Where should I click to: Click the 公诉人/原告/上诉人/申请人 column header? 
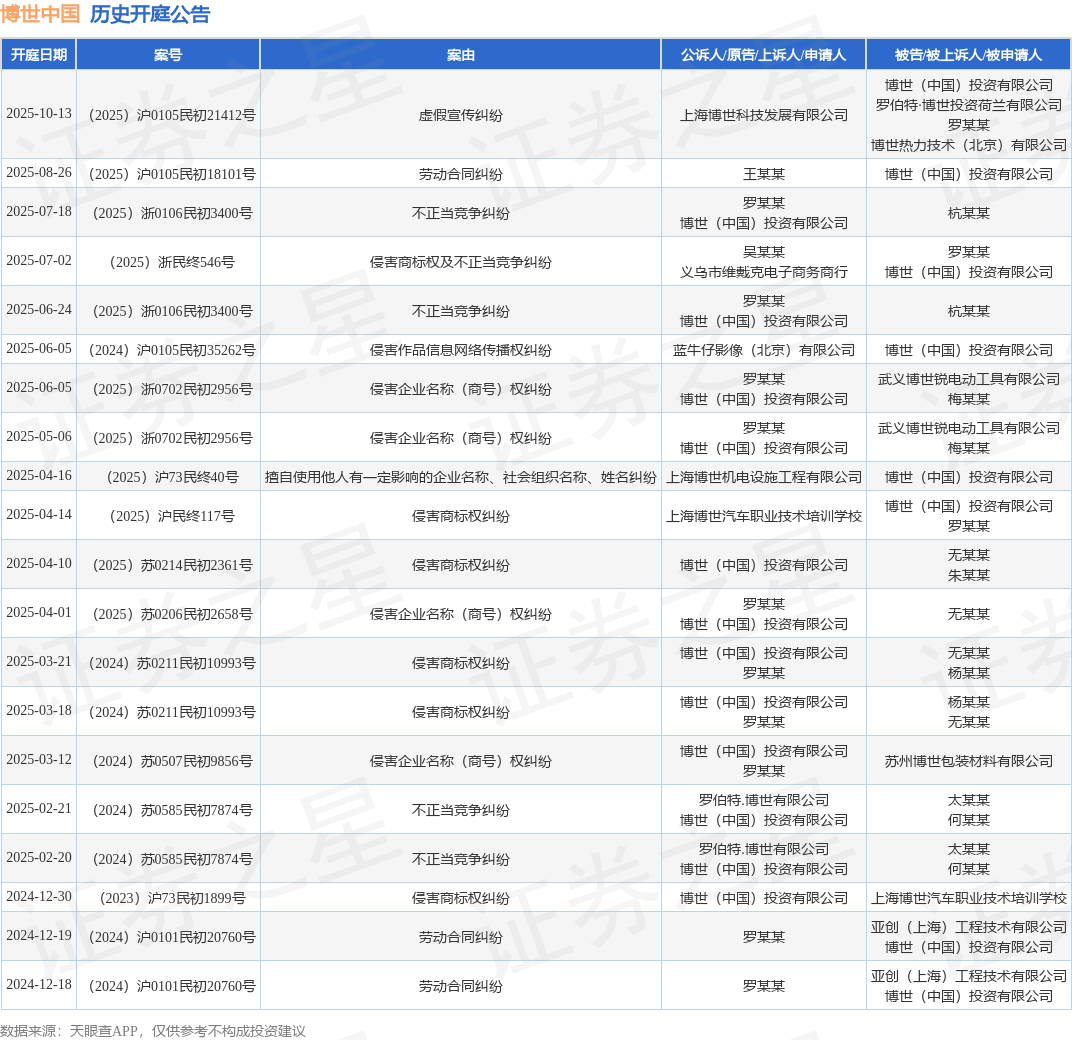pos(764,55)
